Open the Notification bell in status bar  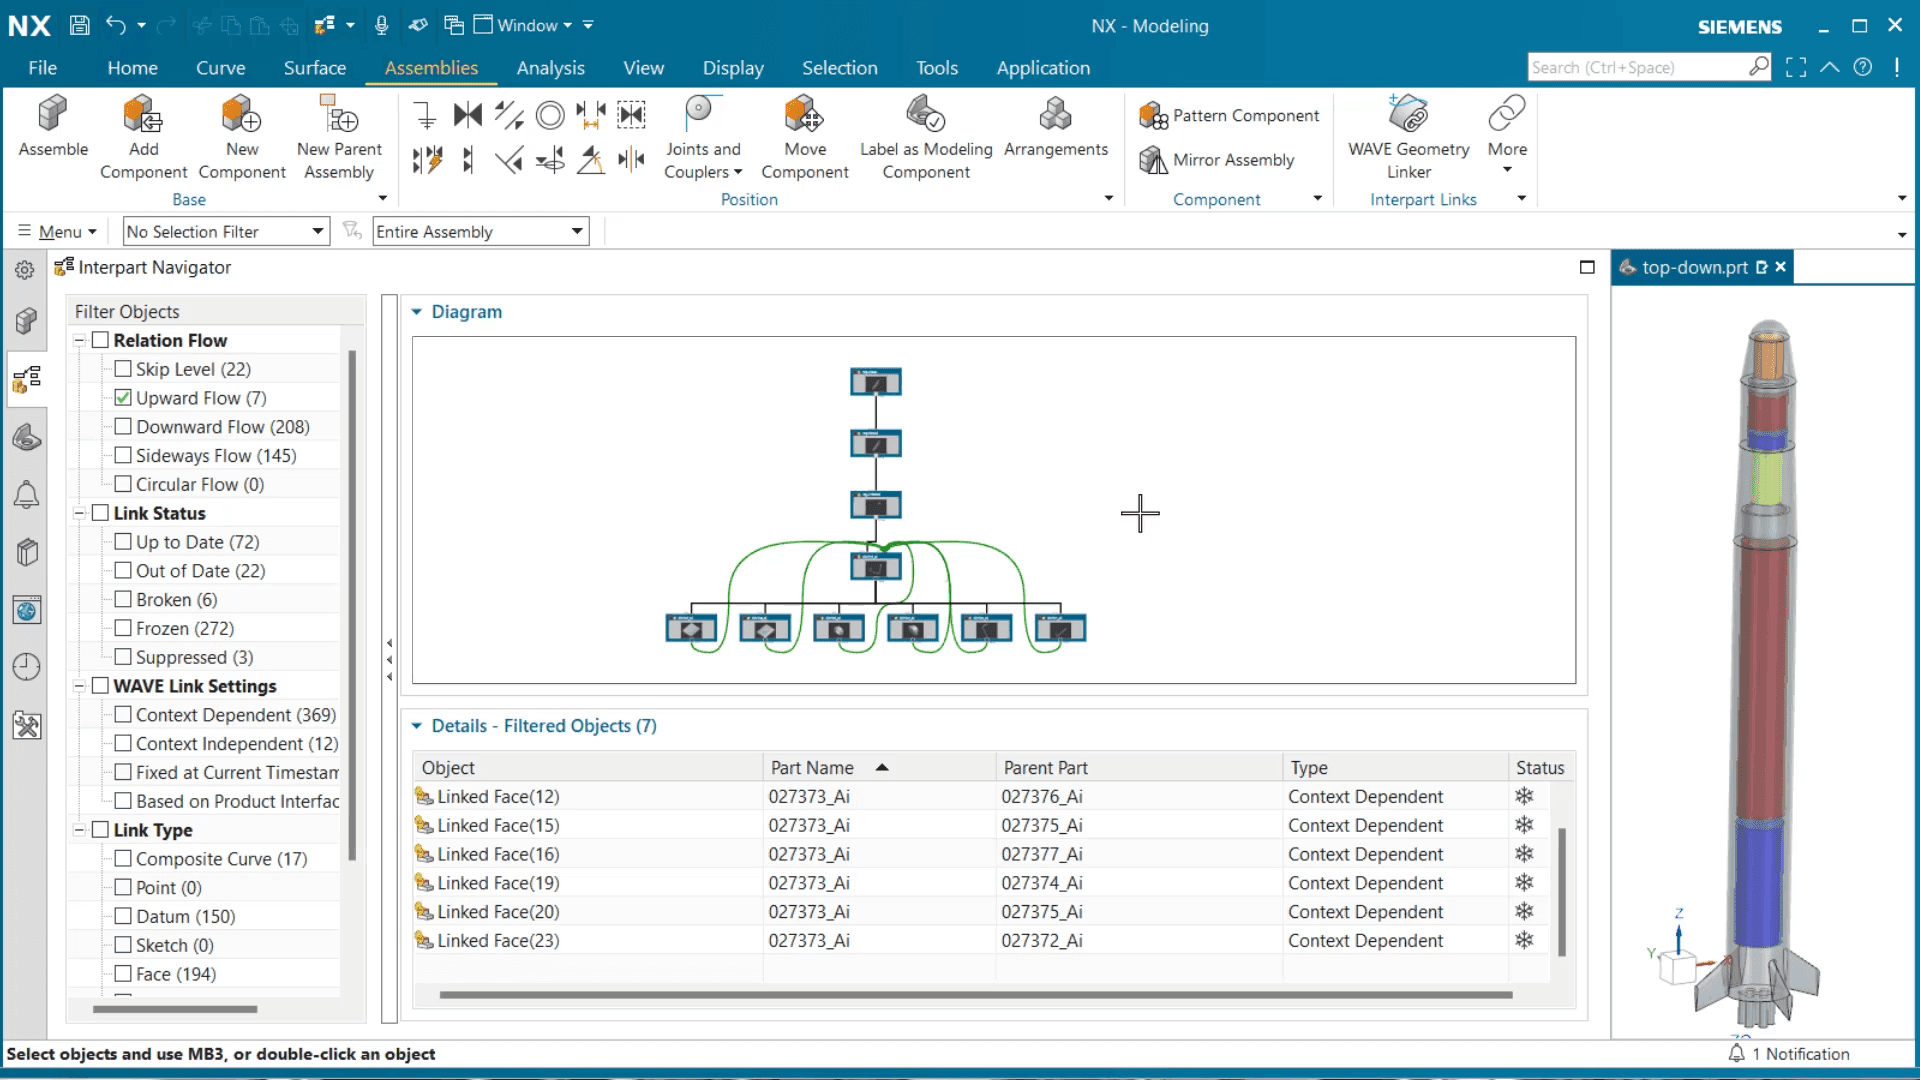(1736, 1053)
